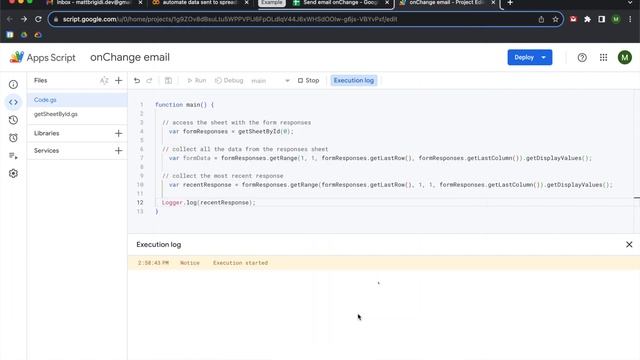This screenshot has height=360, width=640.
Task: Click the browser address bar URL
Action: [230, 19]
